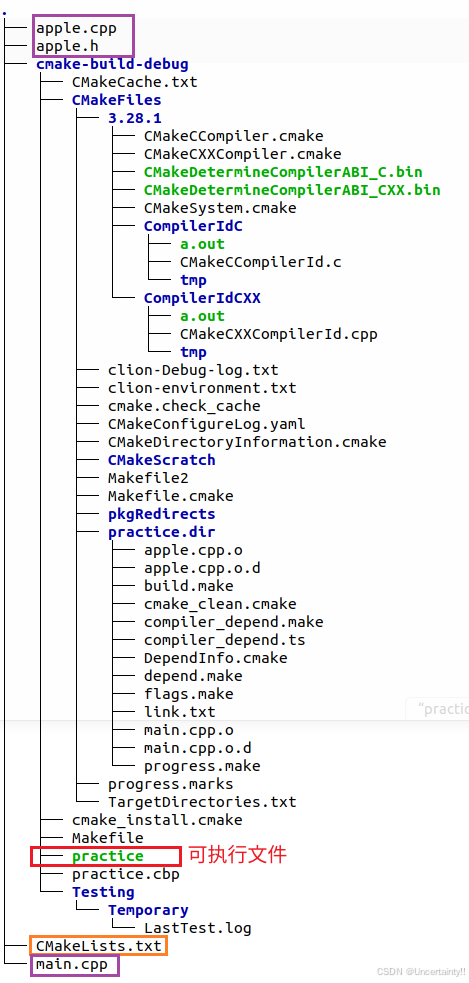Click main.cpp.o object file

(189, 730)
